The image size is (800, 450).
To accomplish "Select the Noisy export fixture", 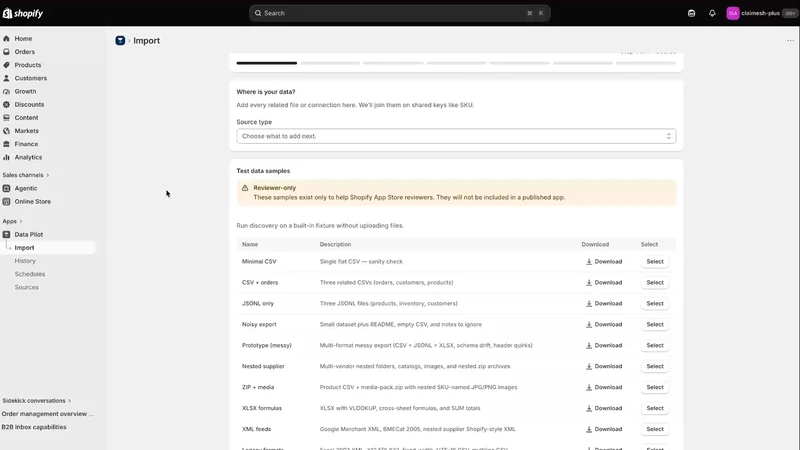I will 655,324.
